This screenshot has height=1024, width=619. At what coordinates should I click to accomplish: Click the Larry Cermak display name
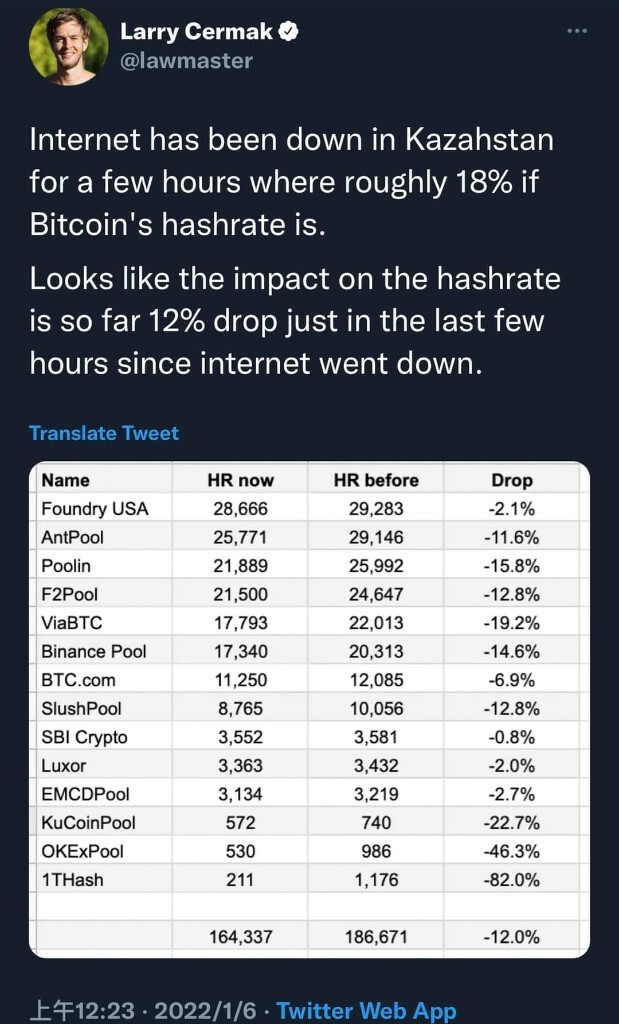tap(197, 31)
